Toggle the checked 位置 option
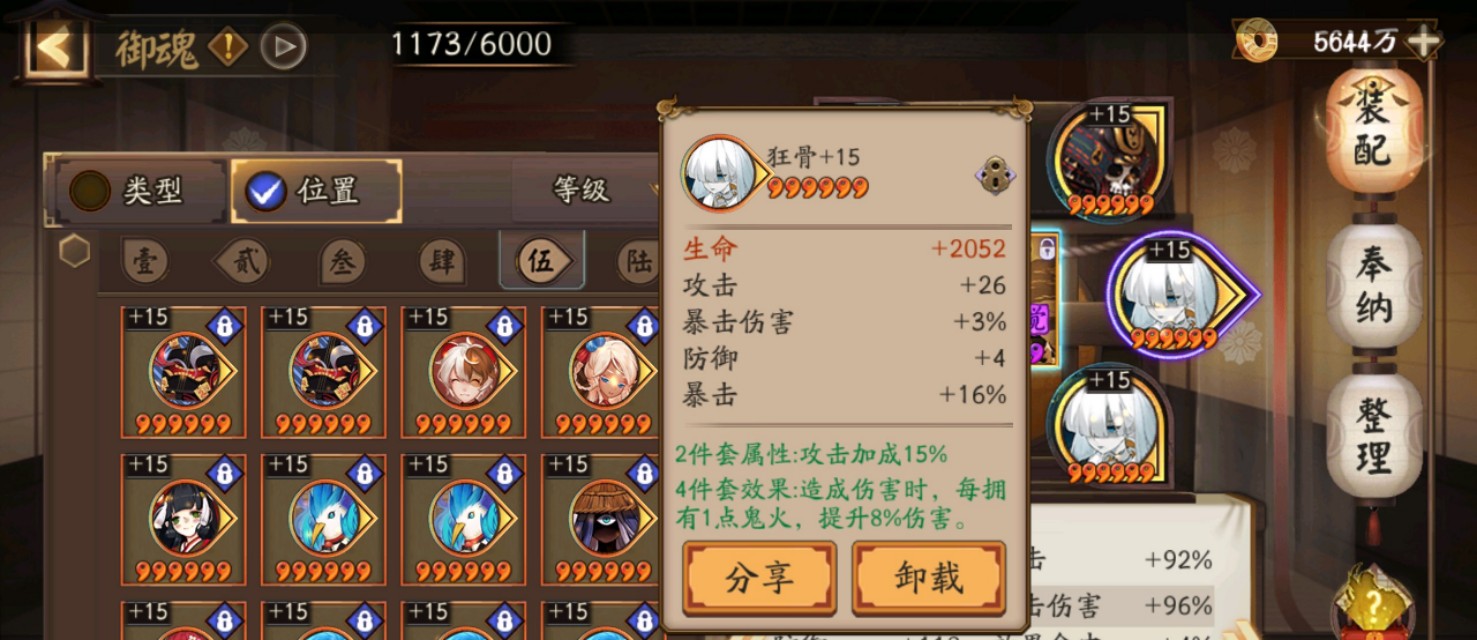 (317, 191)
